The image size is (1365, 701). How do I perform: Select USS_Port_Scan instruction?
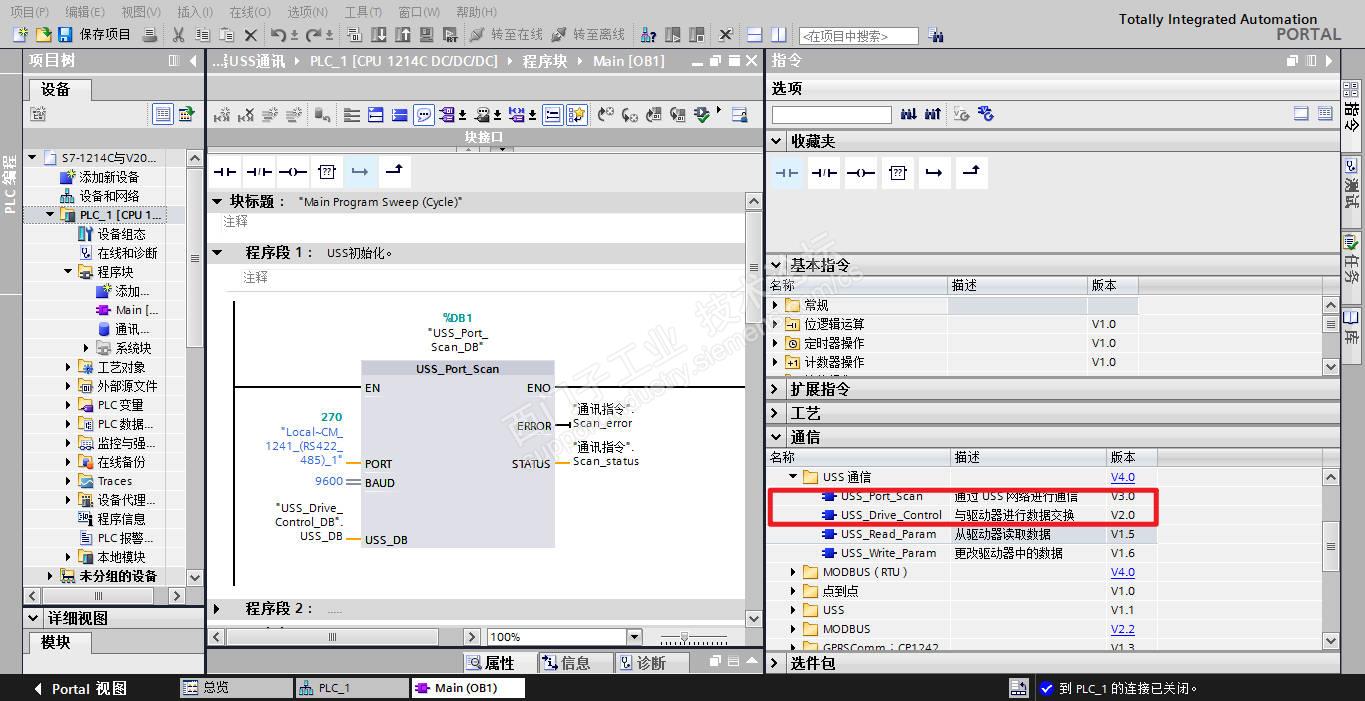pyautogui.click(x=881, y=496)
